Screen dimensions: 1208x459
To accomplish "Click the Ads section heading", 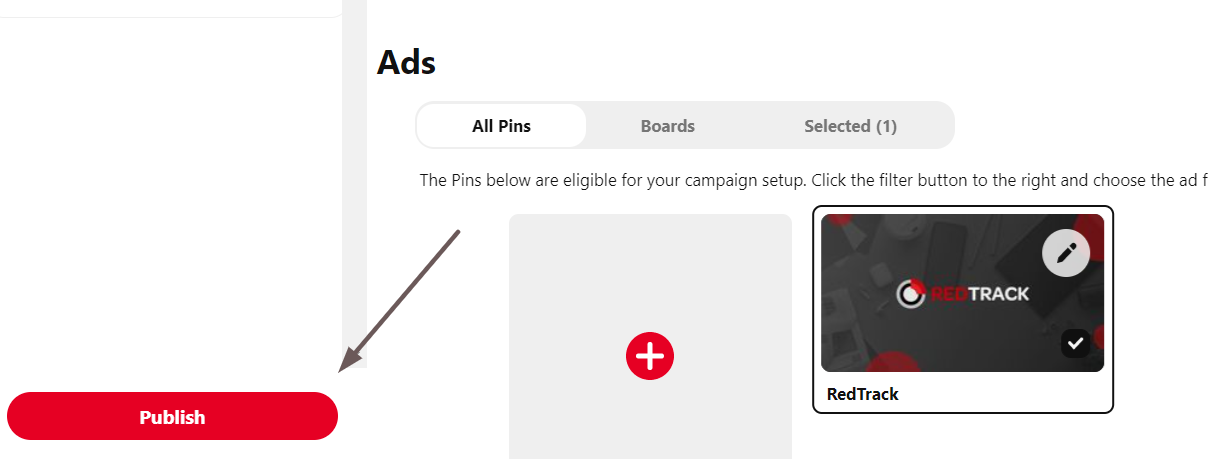I will tap(406, 63).
